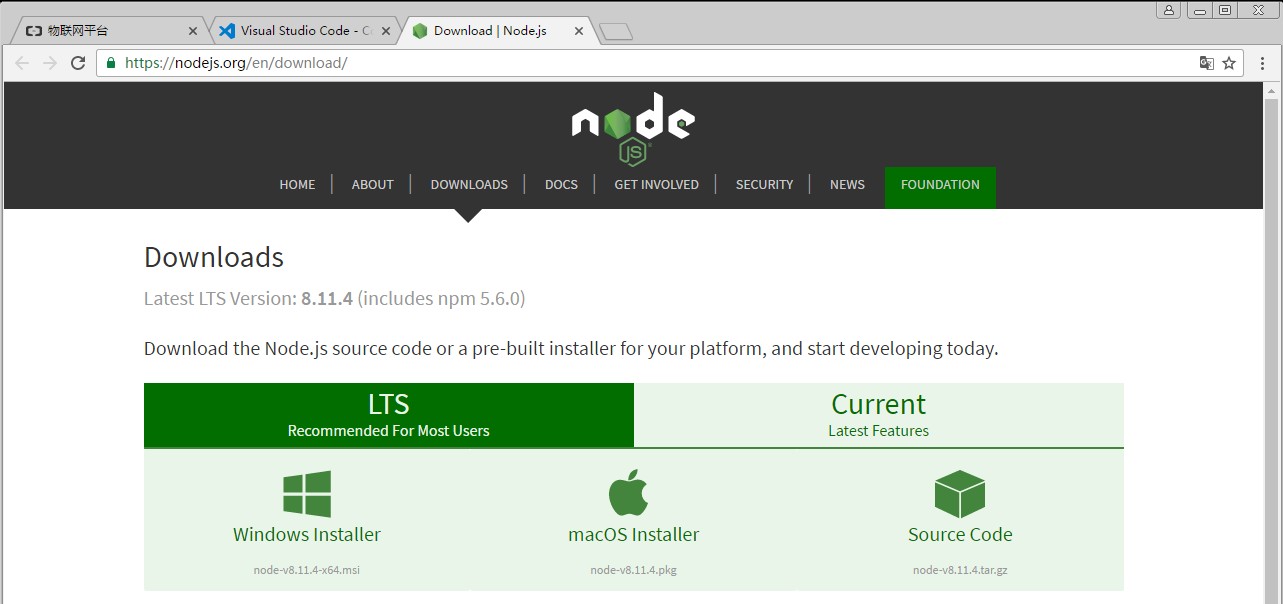Click the user profile icon in title bar
This screenshot has width=1283, height=604.
pos(1169,10)
